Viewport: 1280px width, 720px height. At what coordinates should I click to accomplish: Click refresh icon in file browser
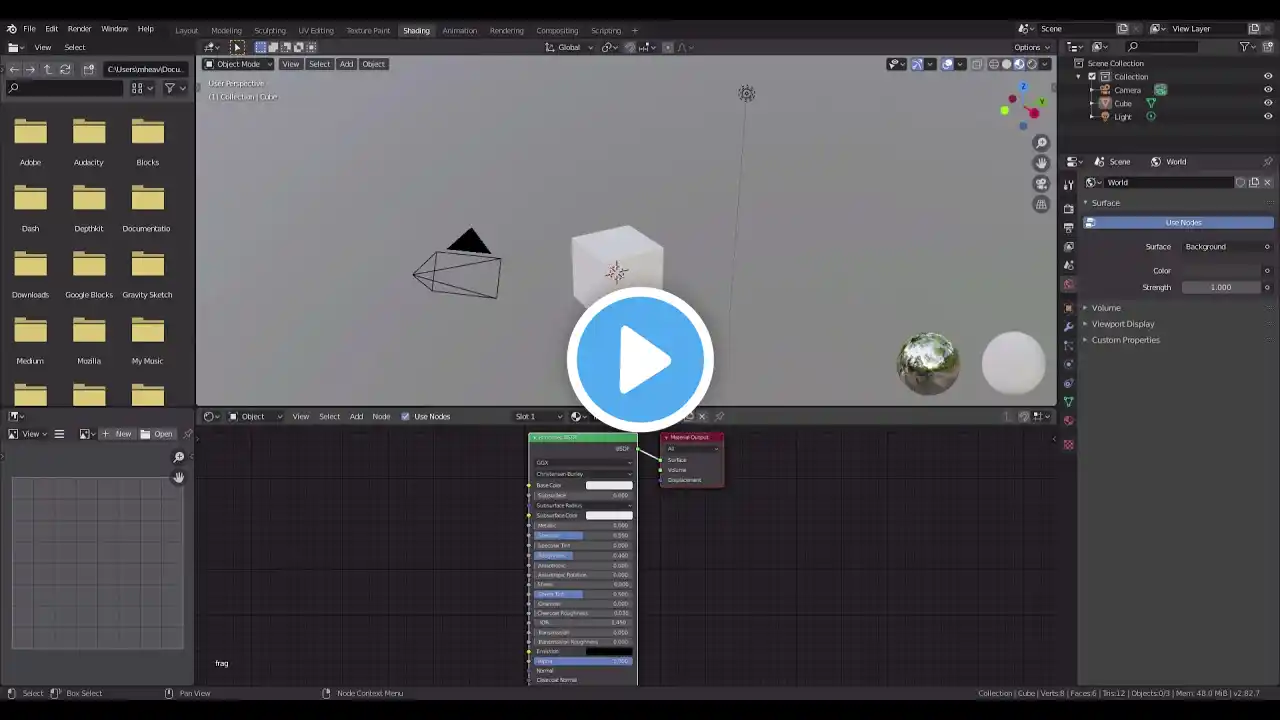(65, 69)
